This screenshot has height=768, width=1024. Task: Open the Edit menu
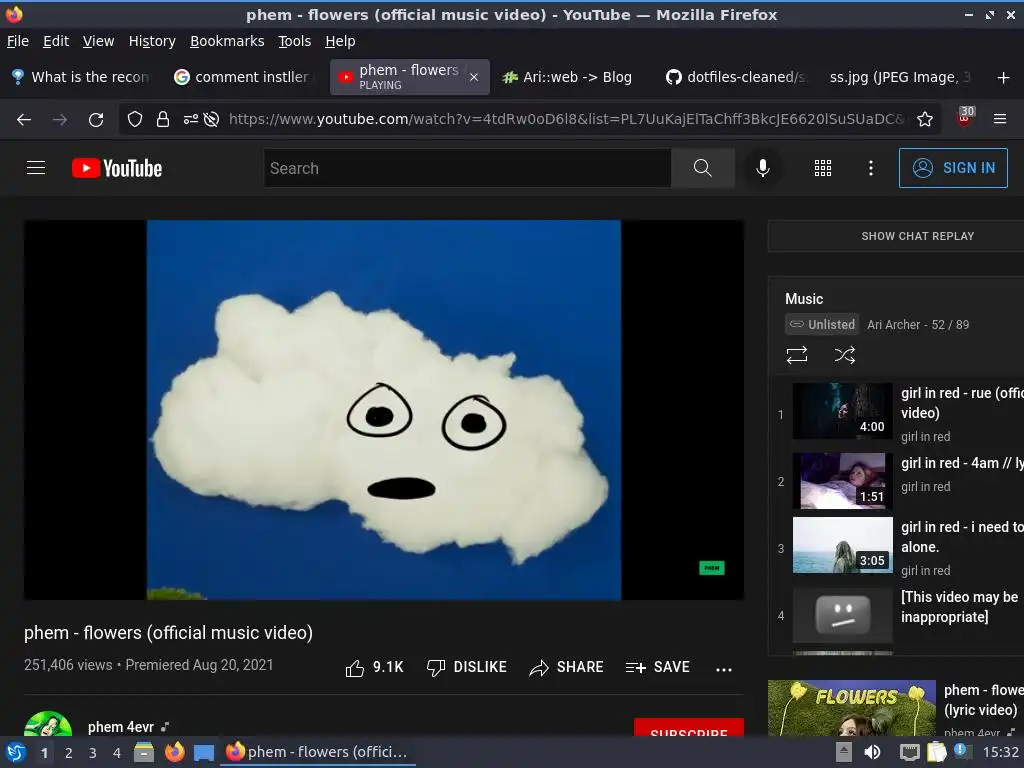tap(56, 41)
